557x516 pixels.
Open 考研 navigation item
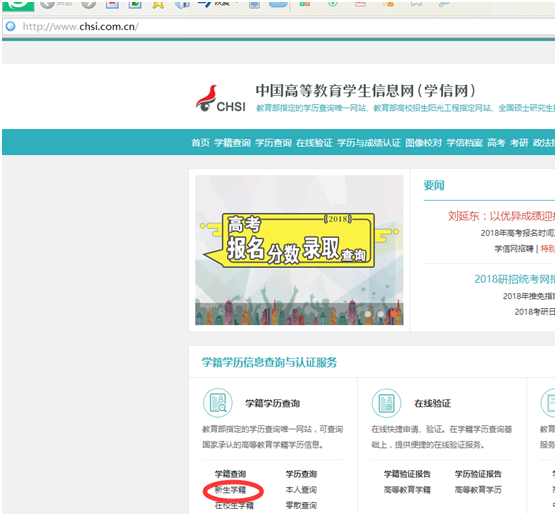click(x=519, y=143)
